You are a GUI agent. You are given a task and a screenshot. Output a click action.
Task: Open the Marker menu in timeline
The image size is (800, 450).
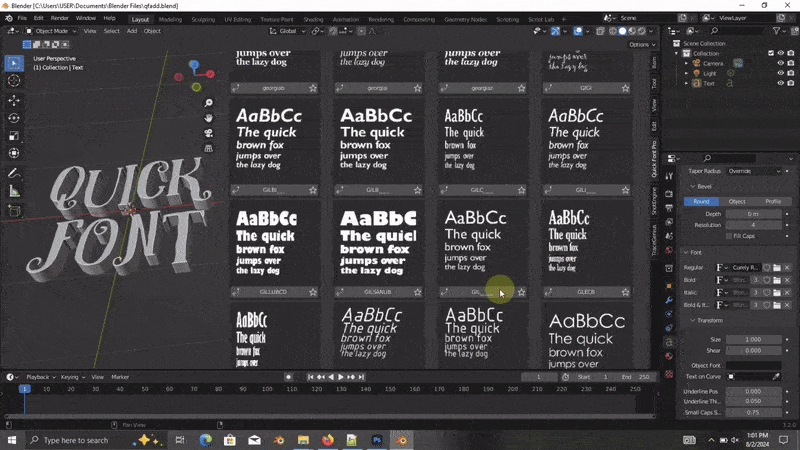click(120, 377)
